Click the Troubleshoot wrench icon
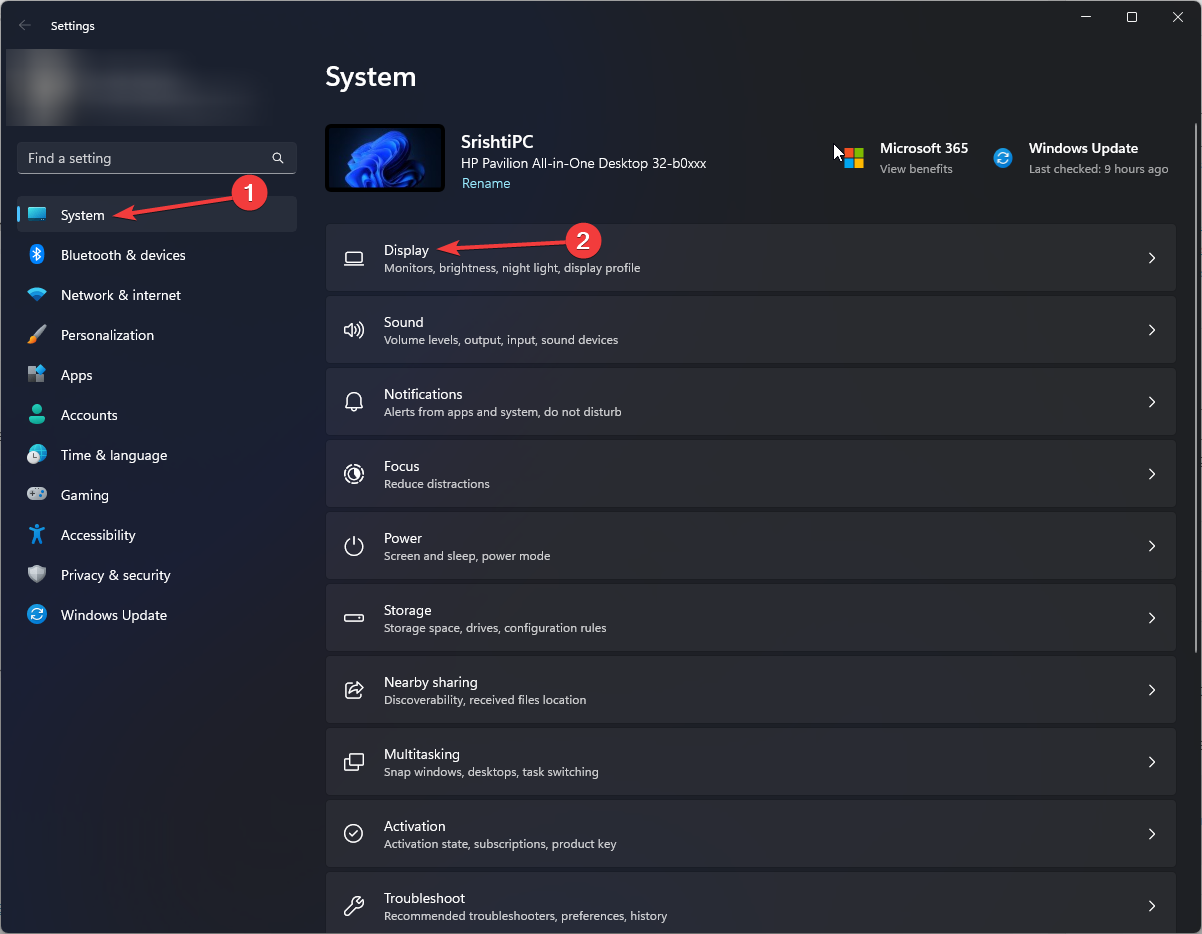Viewport: 1202px width, 934px height. coord(354,906)
